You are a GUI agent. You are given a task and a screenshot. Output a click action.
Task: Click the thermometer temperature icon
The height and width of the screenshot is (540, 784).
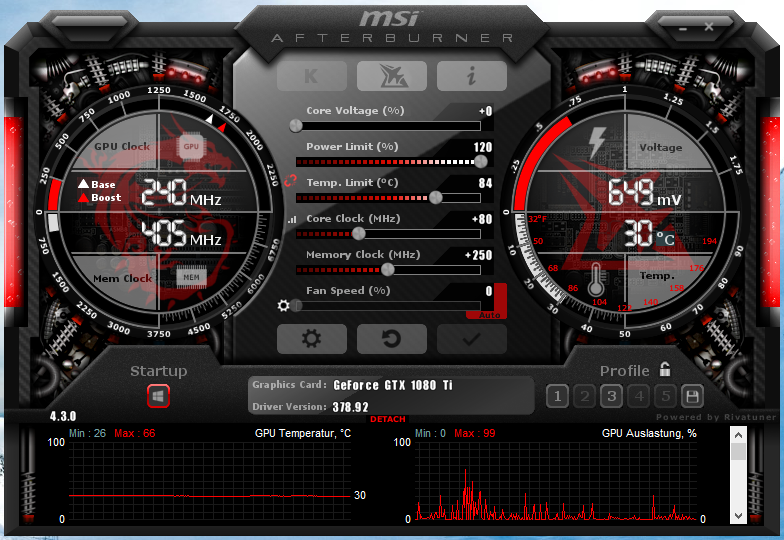point(595,279)
